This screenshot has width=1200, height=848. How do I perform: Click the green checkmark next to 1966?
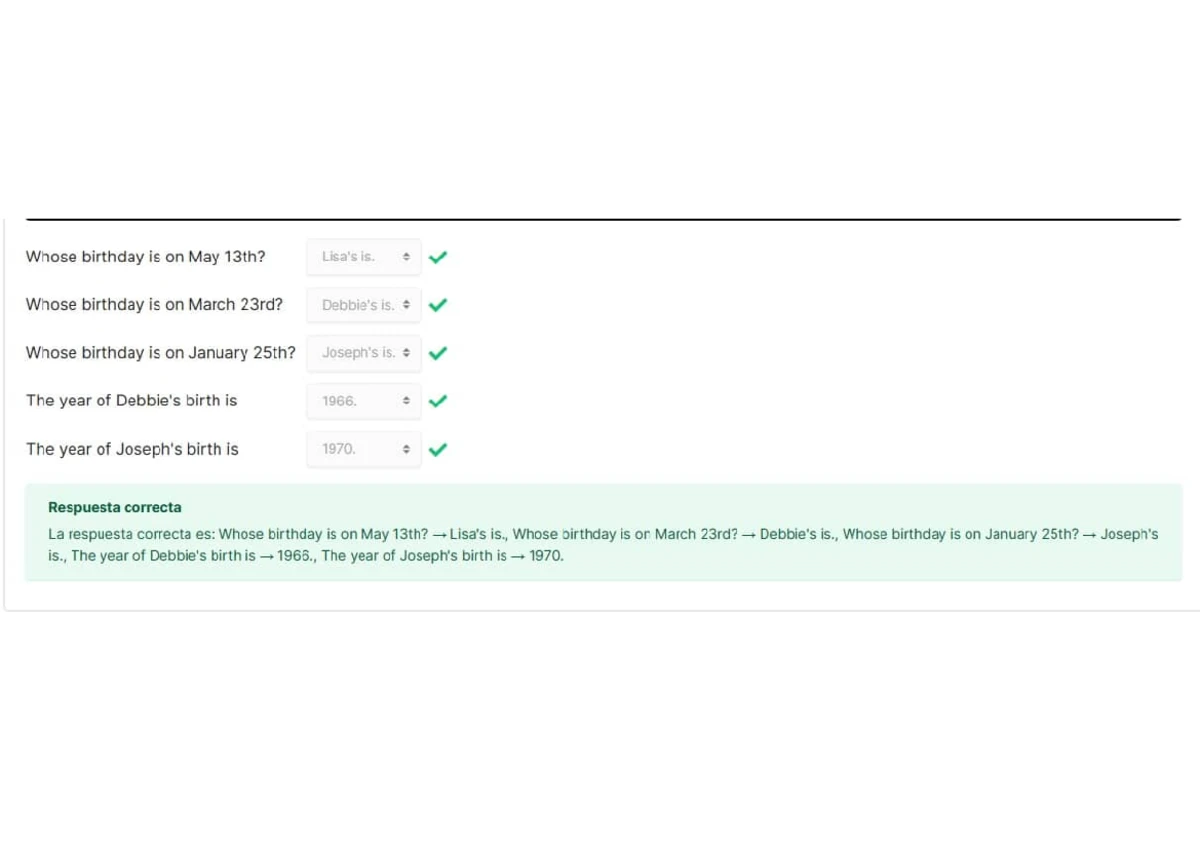[437, 401]
